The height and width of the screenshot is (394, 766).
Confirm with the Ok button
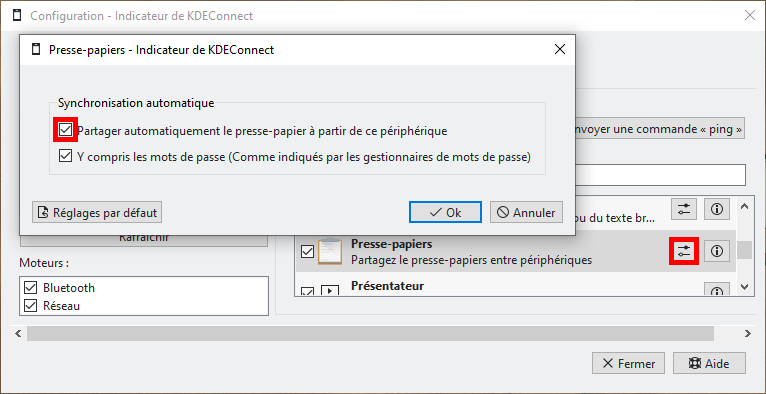(446, 212)
